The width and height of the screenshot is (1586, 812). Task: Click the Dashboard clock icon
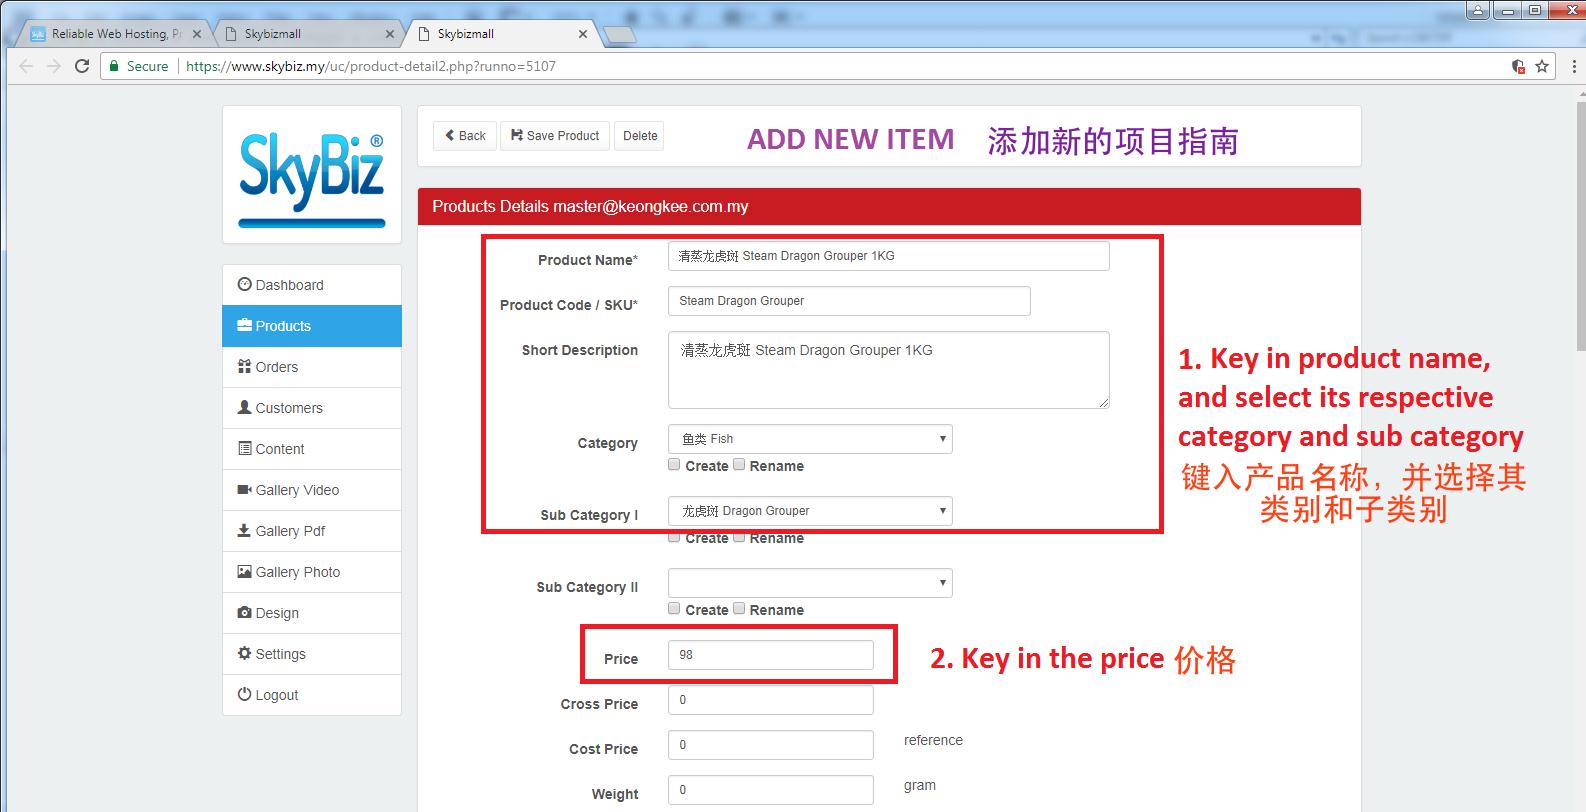244,284
